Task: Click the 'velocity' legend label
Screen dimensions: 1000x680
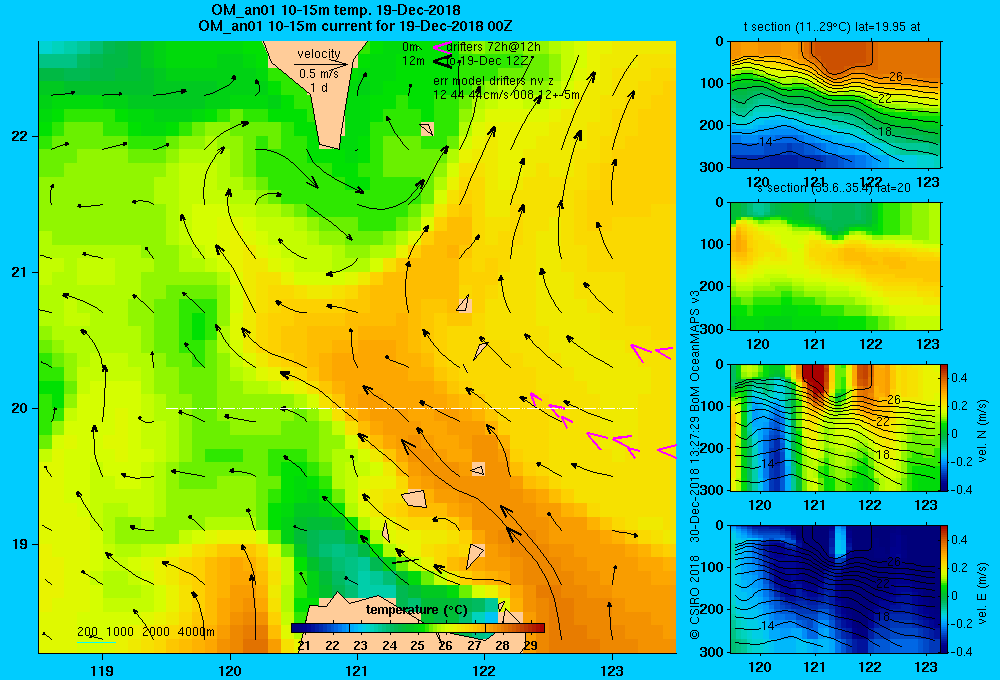Action: click(319, 54)
